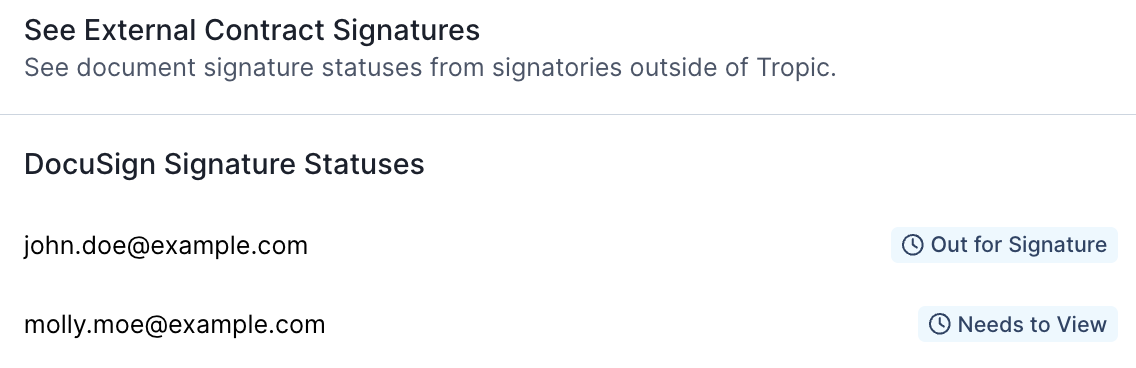Screen dimensions: 1136x368
Task: Click the clock icon beside Out for Signature
Action: coord(912,245)
